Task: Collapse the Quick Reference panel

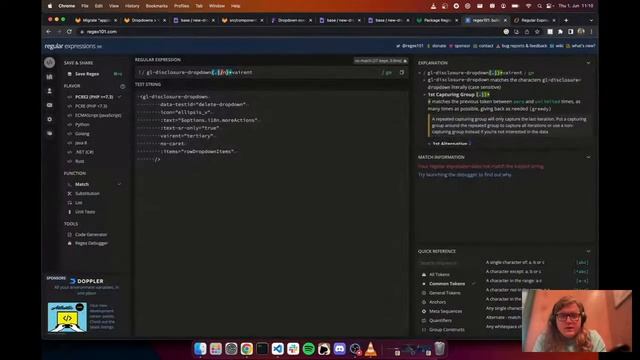Action: pyautogui.click(x=588, y=251)
